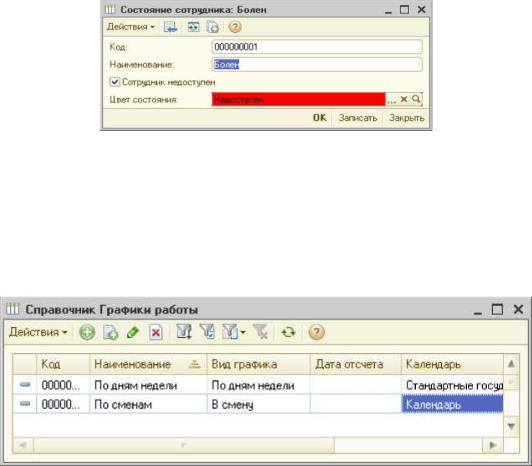Screen dimensions: 532x466
Task: Click the vertical scrollbar up arrow
Action: (511, 364)
